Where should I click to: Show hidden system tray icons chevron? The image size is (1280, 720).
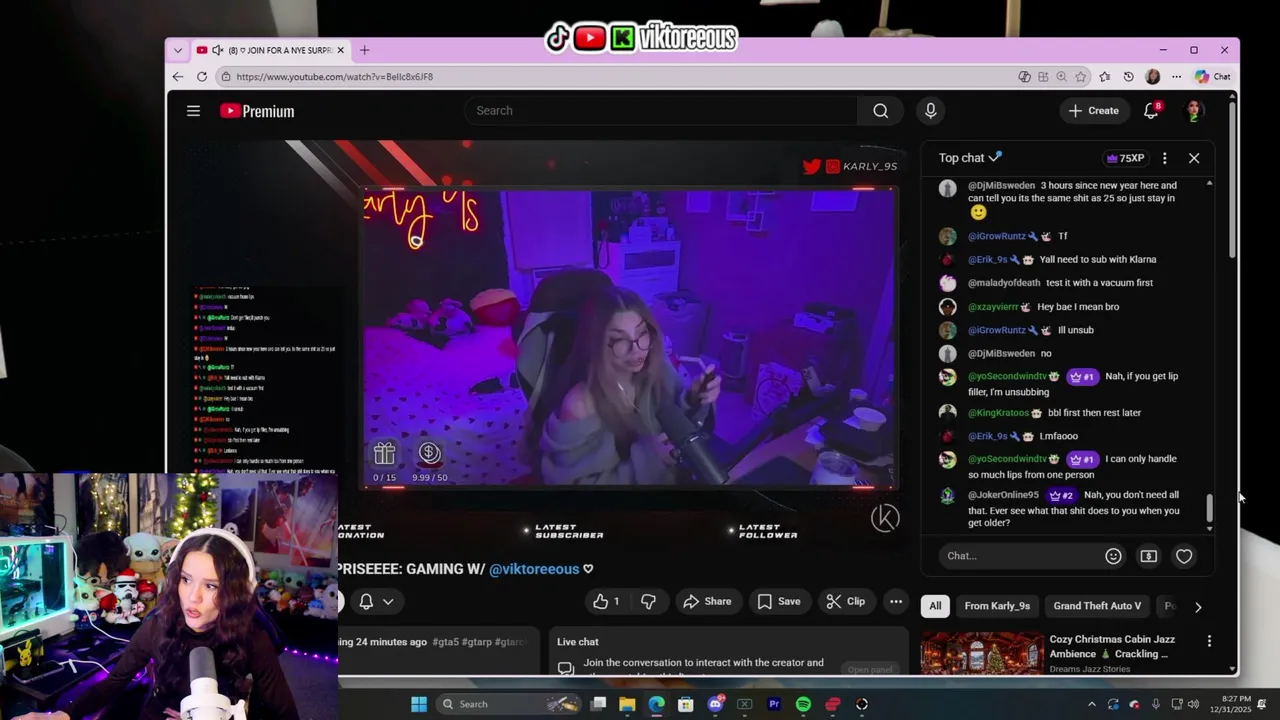click(1092, 704)
